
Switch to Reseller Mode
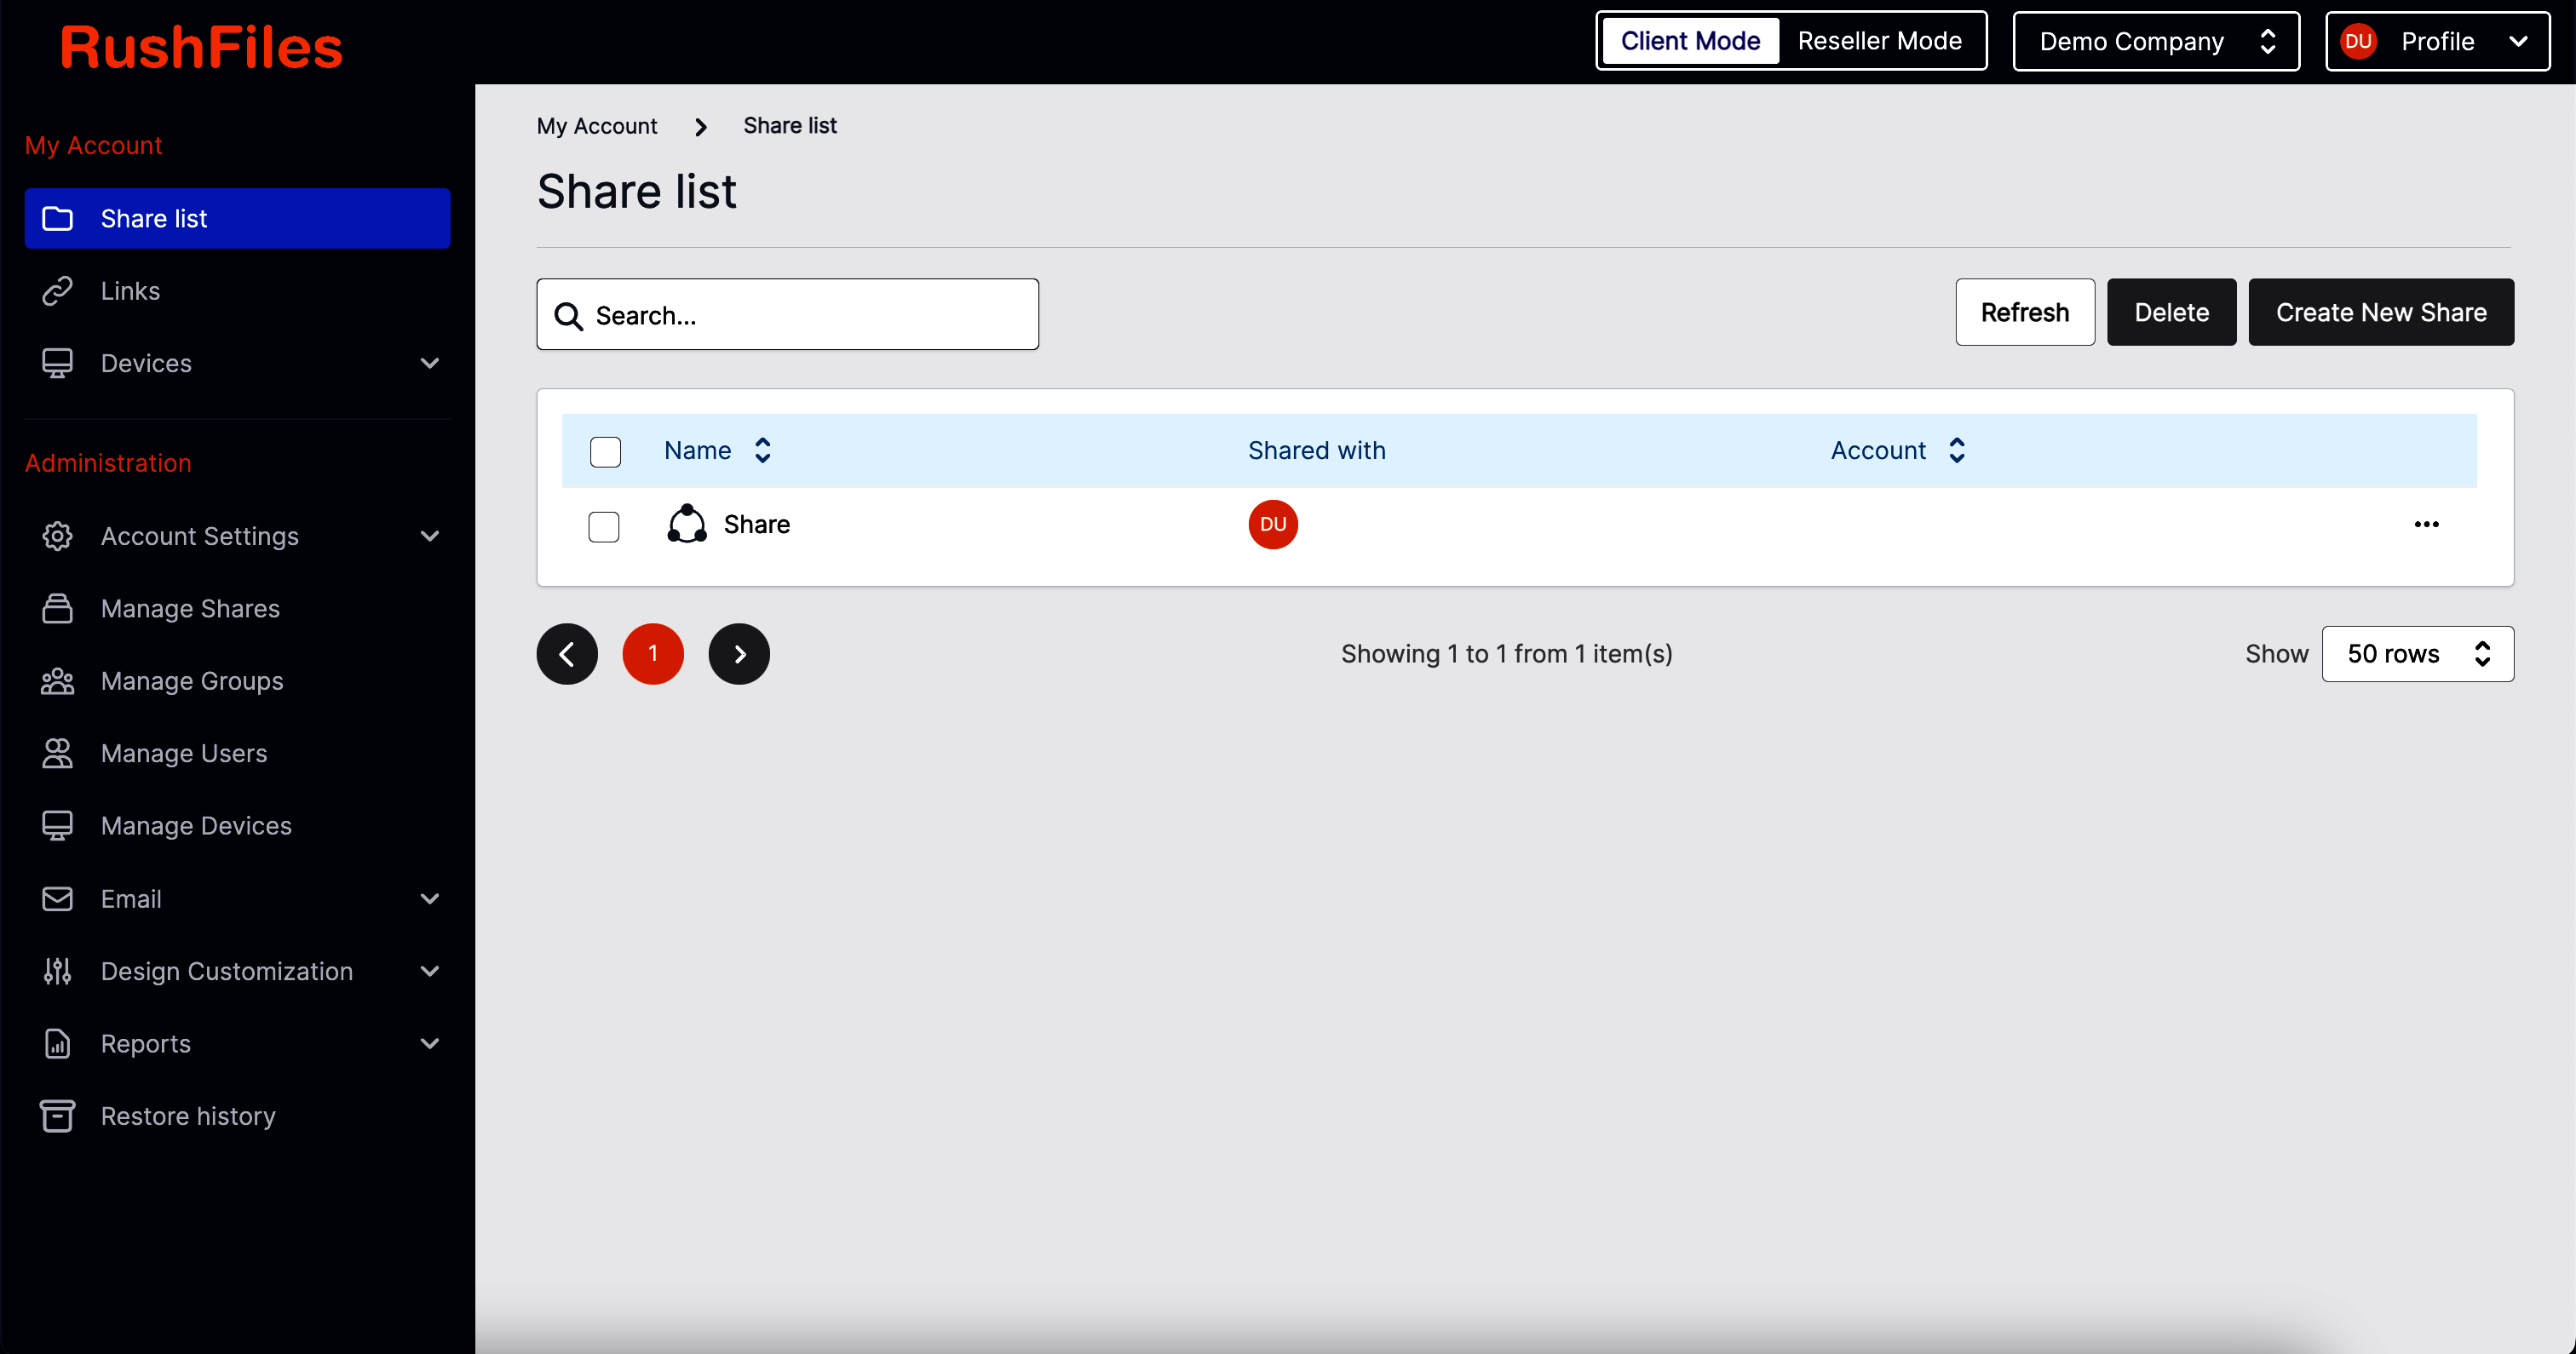tap(1880, 40)
